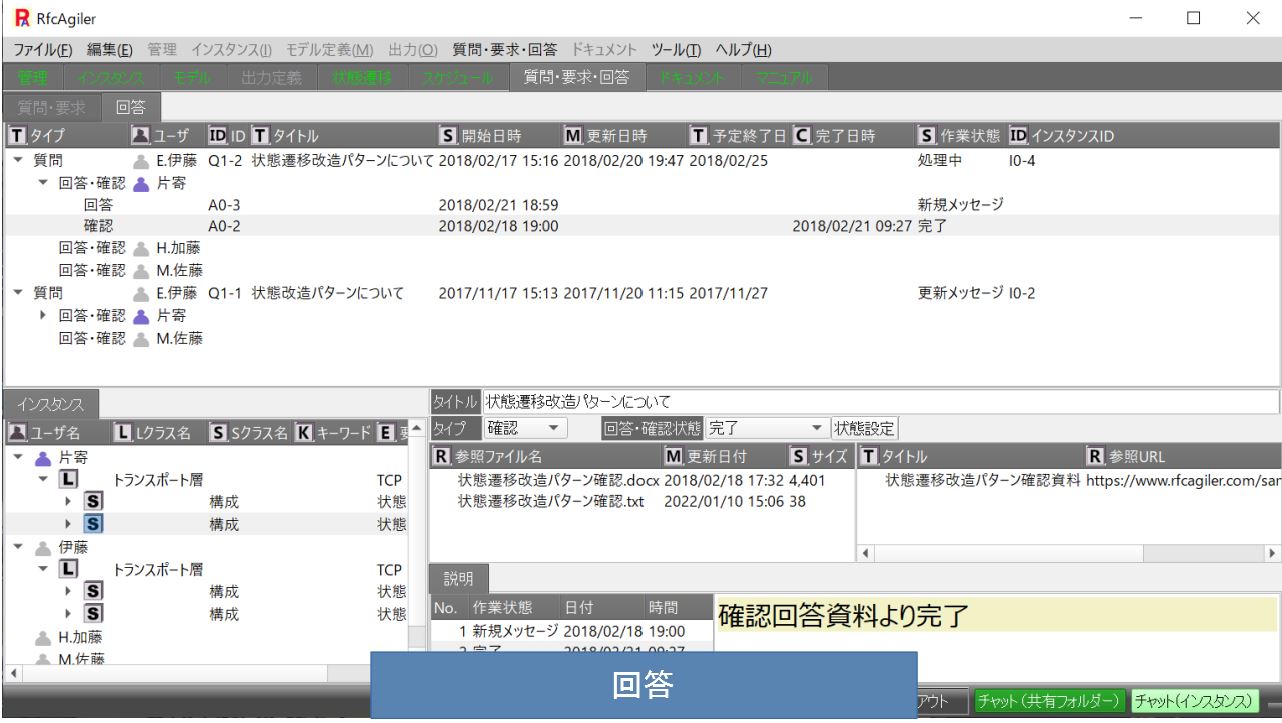Select file 状態遷移改造パターン確認.txt

click(644, 501)
